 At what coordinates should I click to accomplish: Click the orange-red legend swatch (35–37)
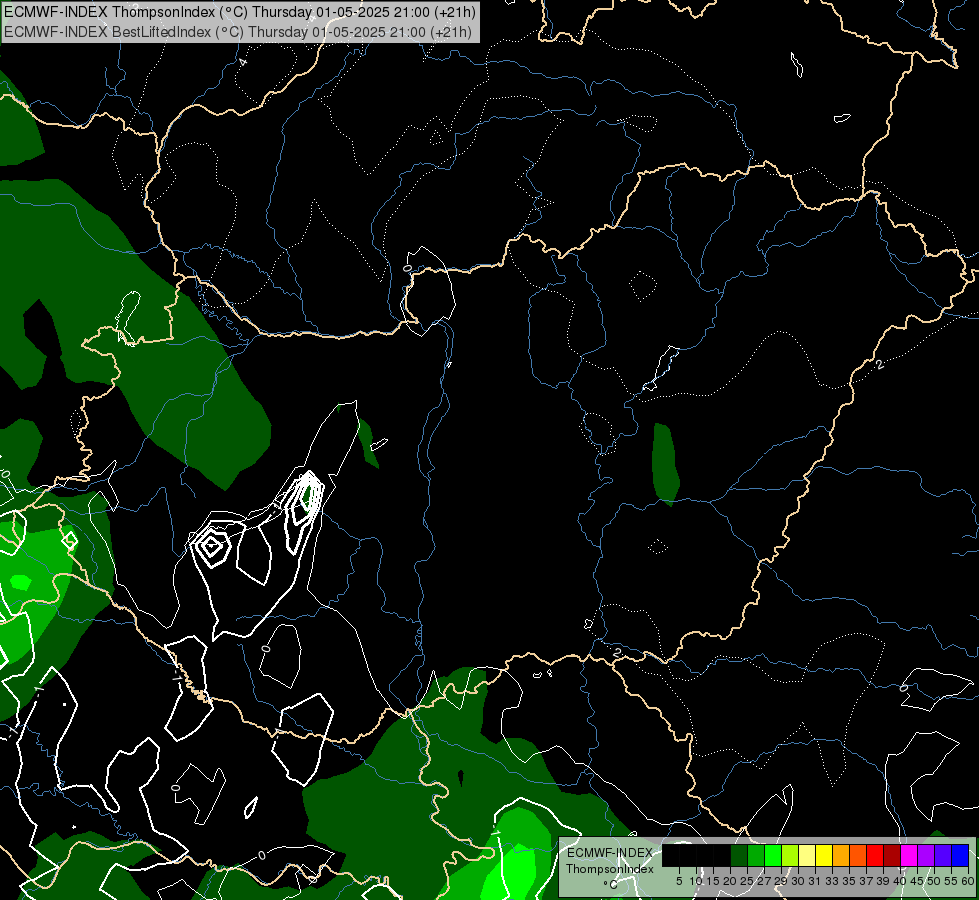click(x=858, y=855)
